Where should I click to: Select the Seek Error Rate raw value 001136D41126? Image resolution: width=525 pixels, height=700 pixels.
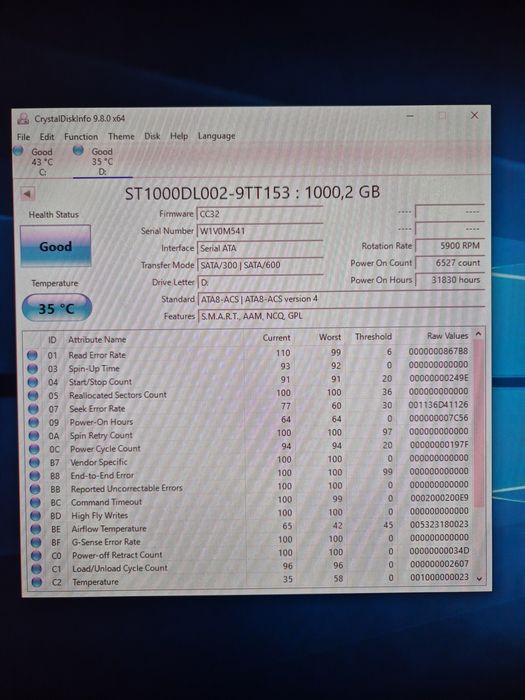click(438, 404)
